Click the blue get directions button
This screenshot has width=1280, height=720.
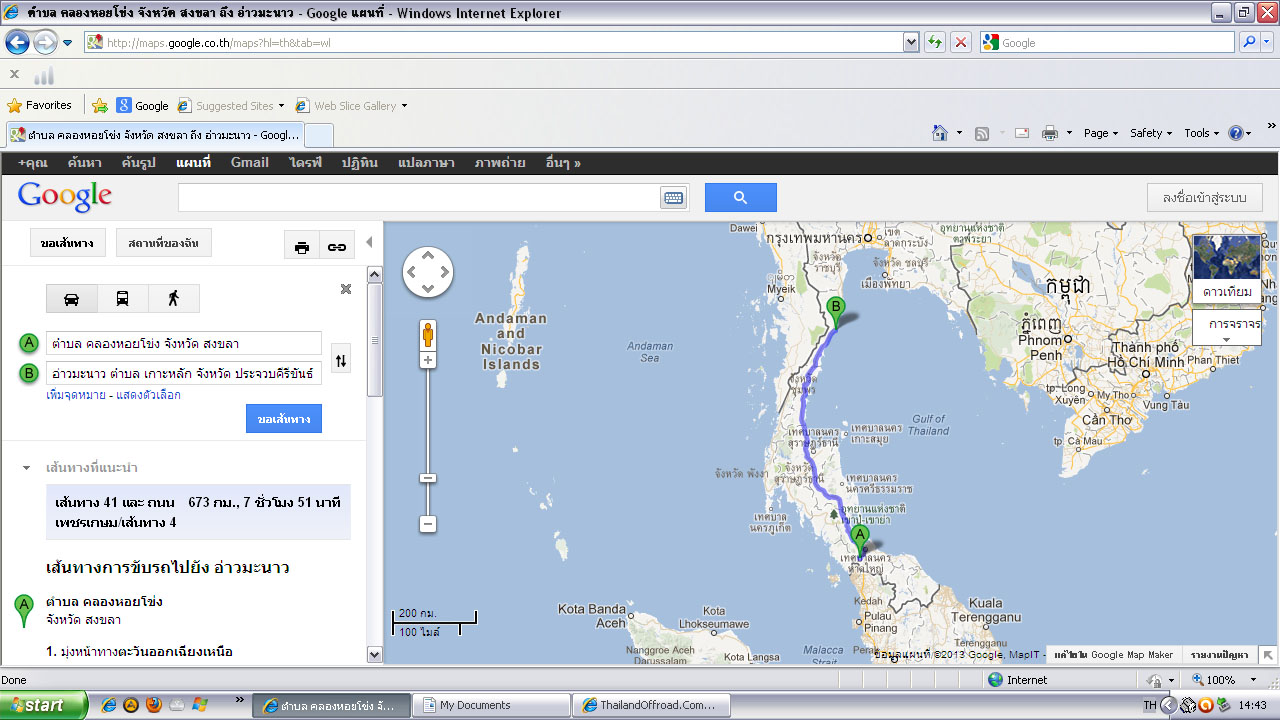[x=284, y=419]
